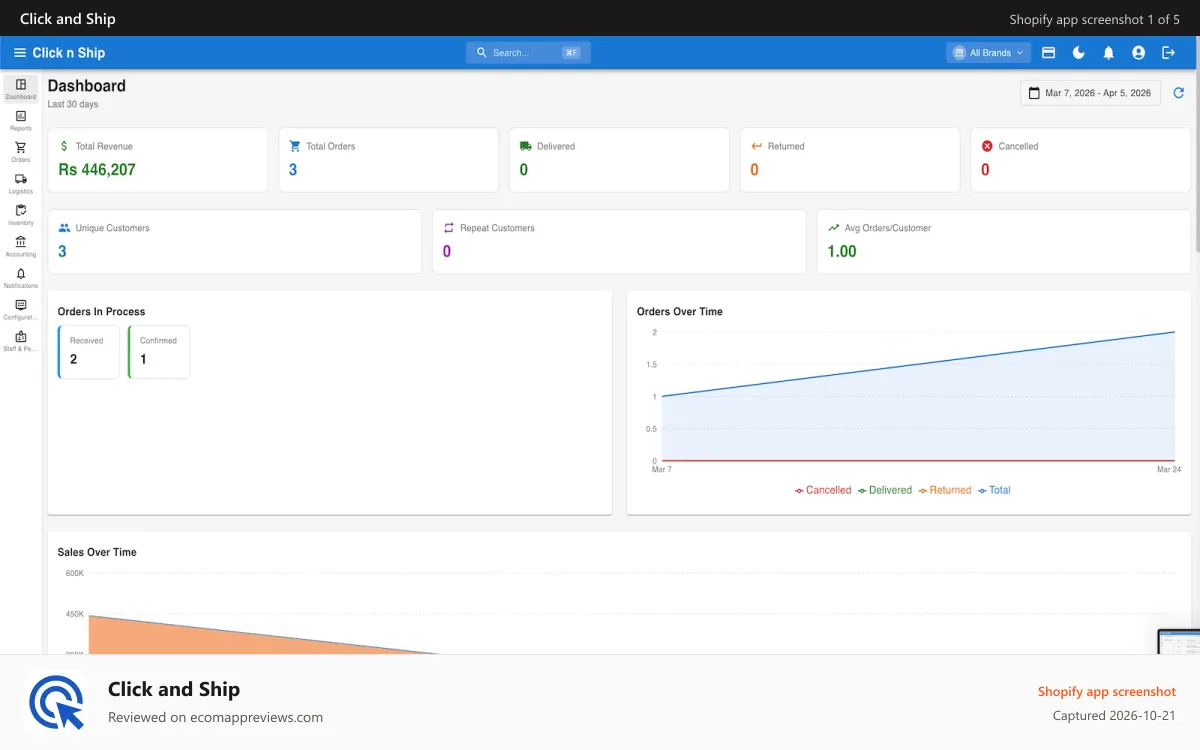Select the Received orders status tile
The height and width of the screenshot is (750, 1200).
(x=89, y=352)
